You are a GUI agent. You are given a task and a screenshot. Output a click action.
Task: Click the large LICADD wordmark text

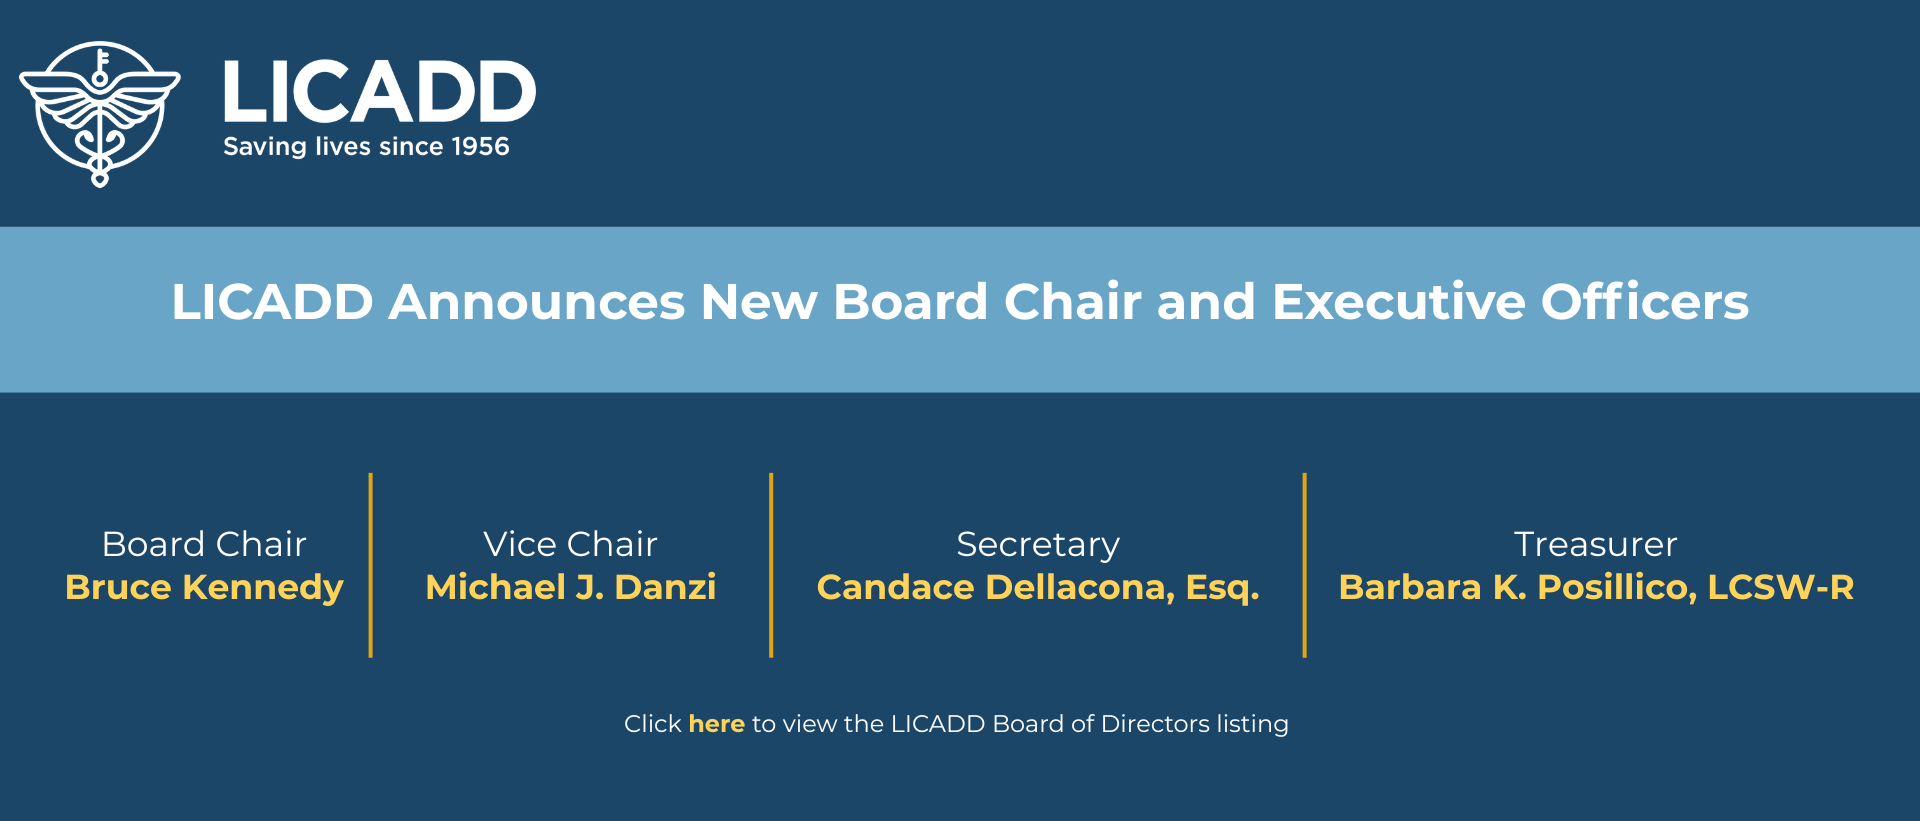coord(379,92)
